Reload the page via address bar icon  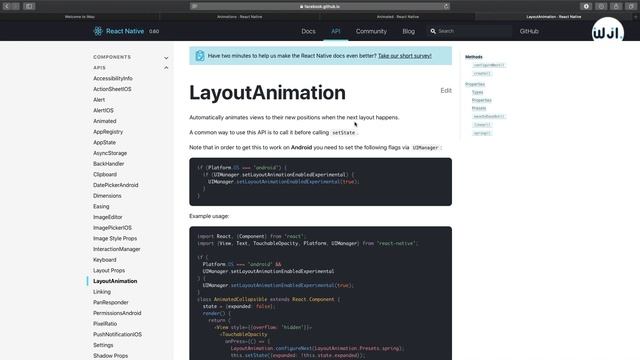[x=446, y=6]
